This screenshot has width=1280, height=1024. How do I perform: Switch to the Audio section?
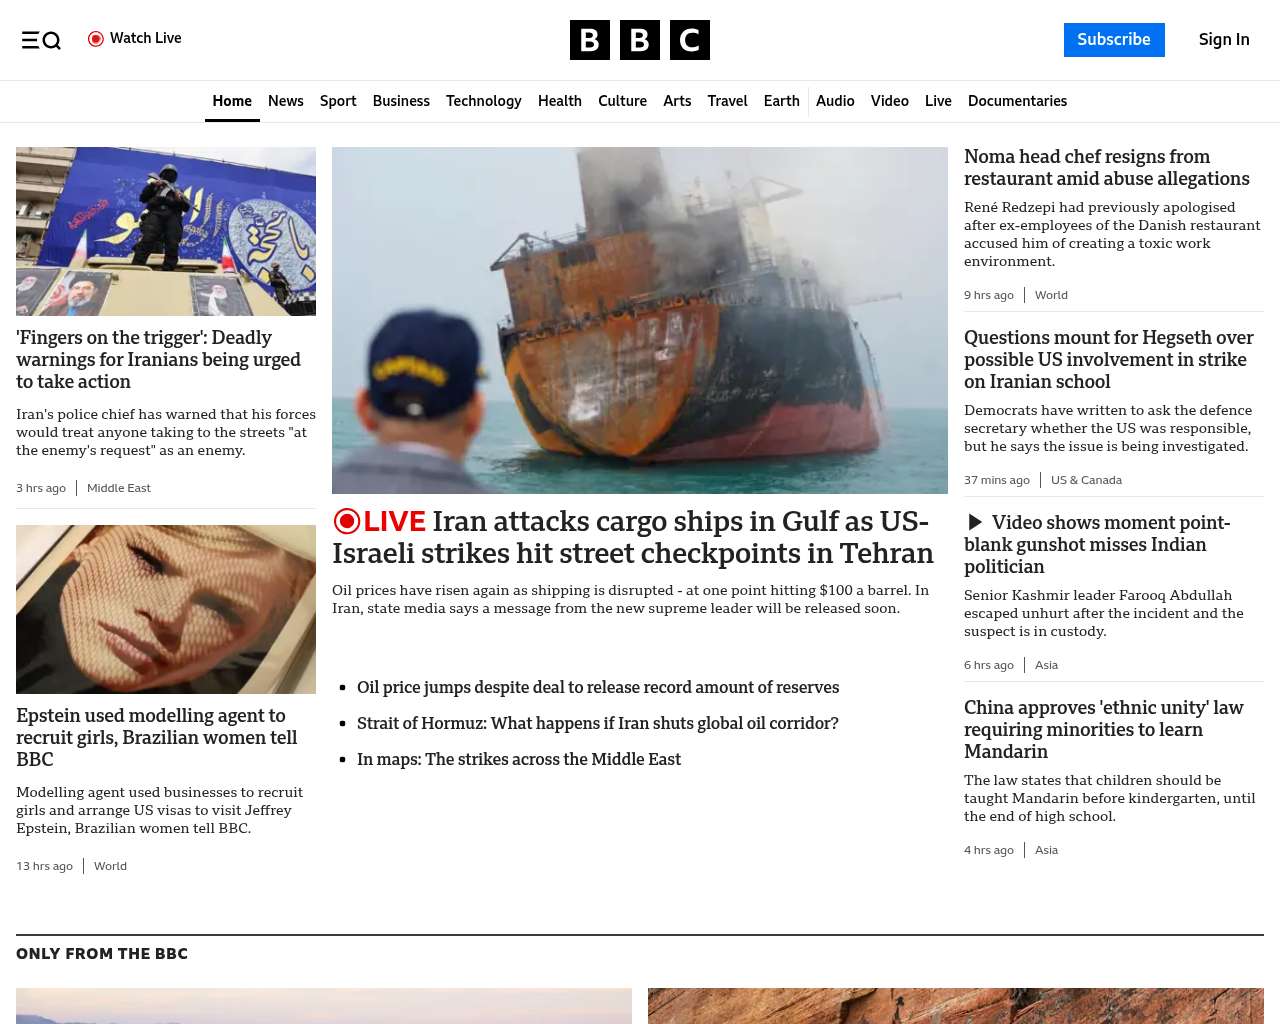835,101
